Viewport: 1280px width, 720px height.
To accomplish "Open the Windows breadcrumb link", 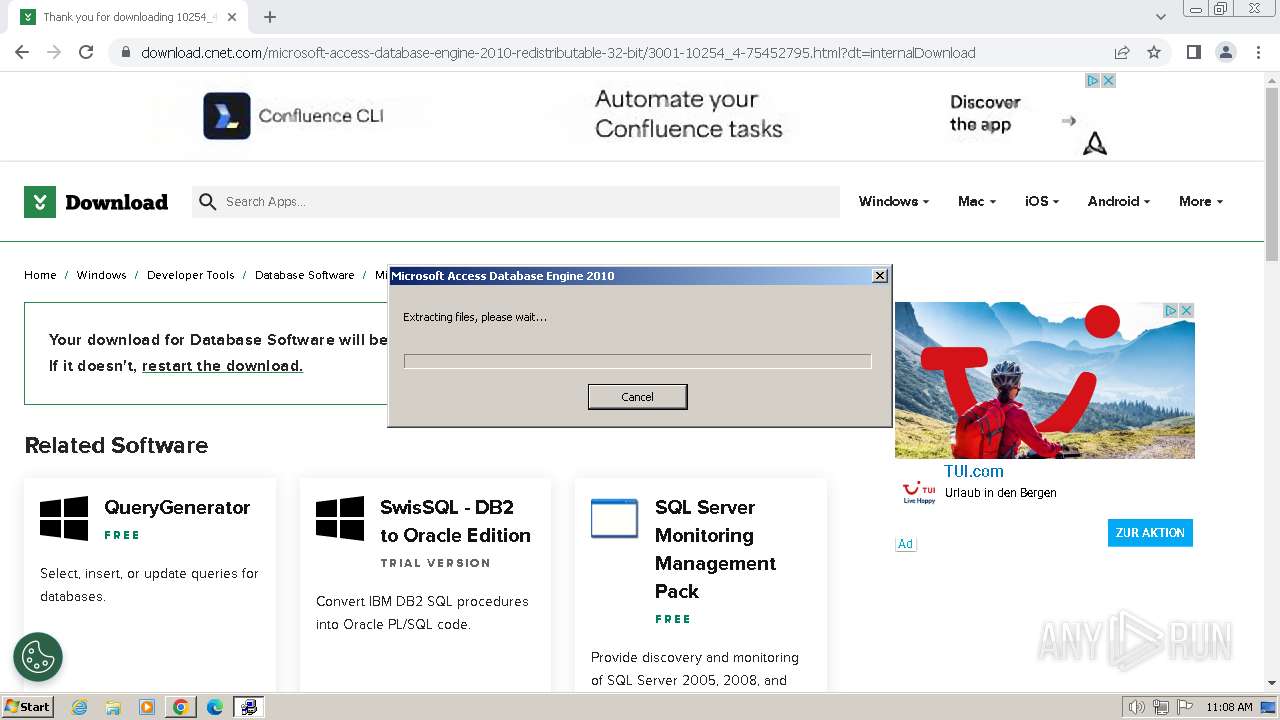I will [x=101, y=275].
